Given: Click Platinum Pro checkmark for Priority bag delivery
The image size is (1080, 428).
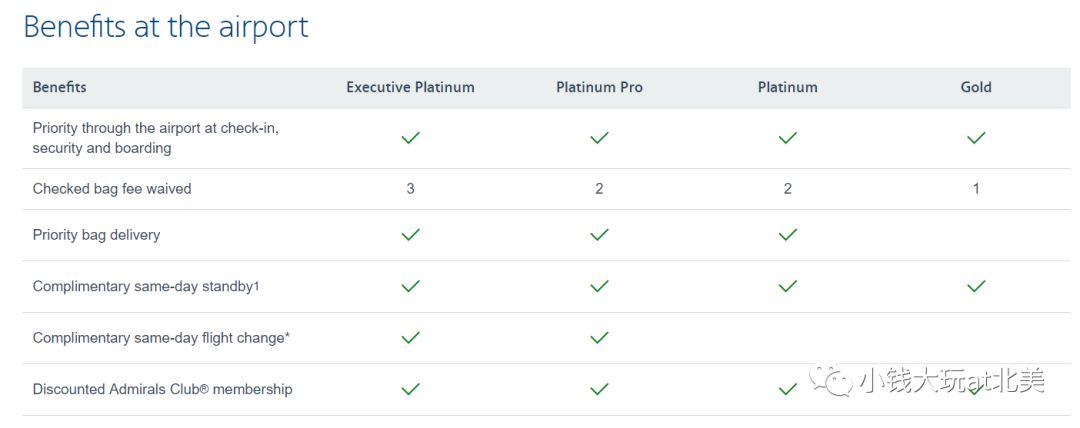Looking at the screenshot, I should coord(599,235).
